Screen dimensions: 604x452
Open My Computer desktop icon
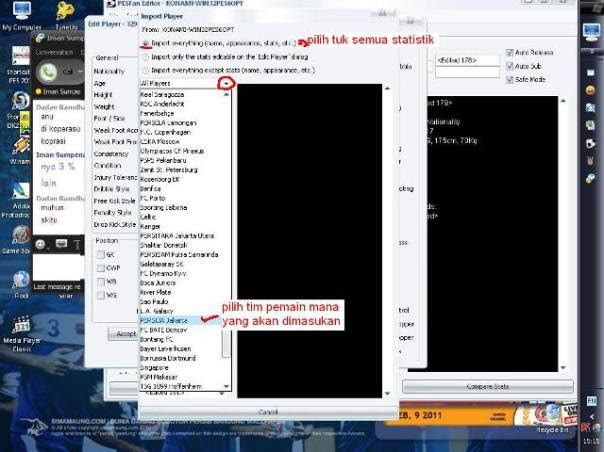coord(22,15)
